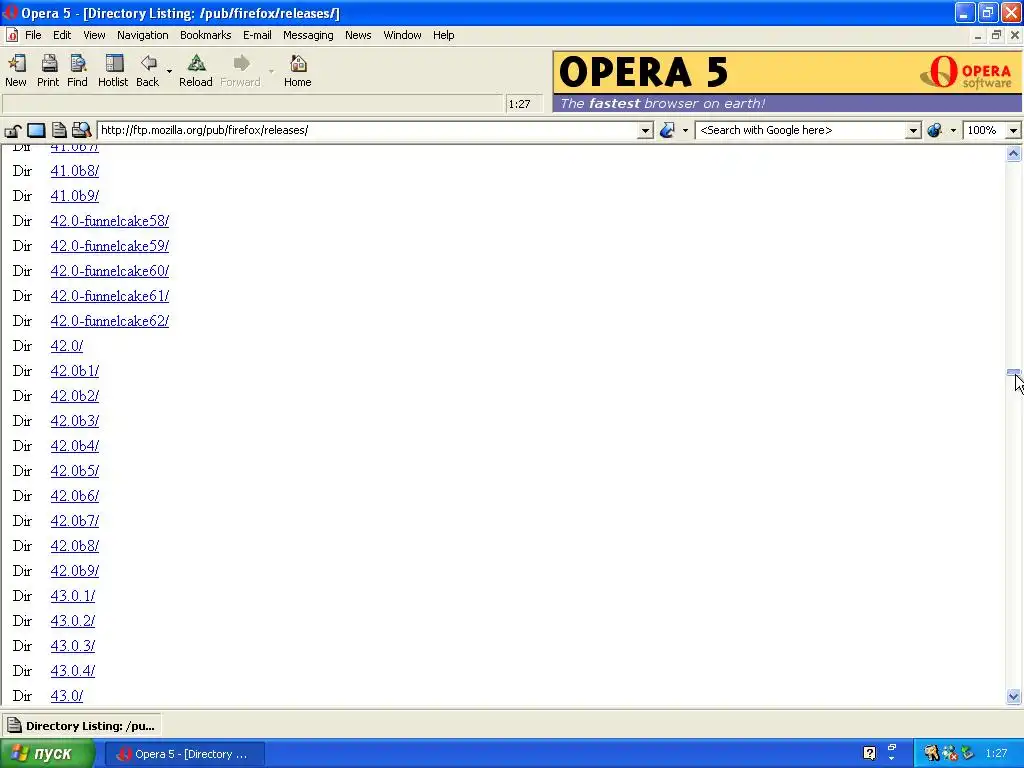Open address bar URL dropdown
The width and height of the screenshot is (1024, 768).
coord(645,130)
